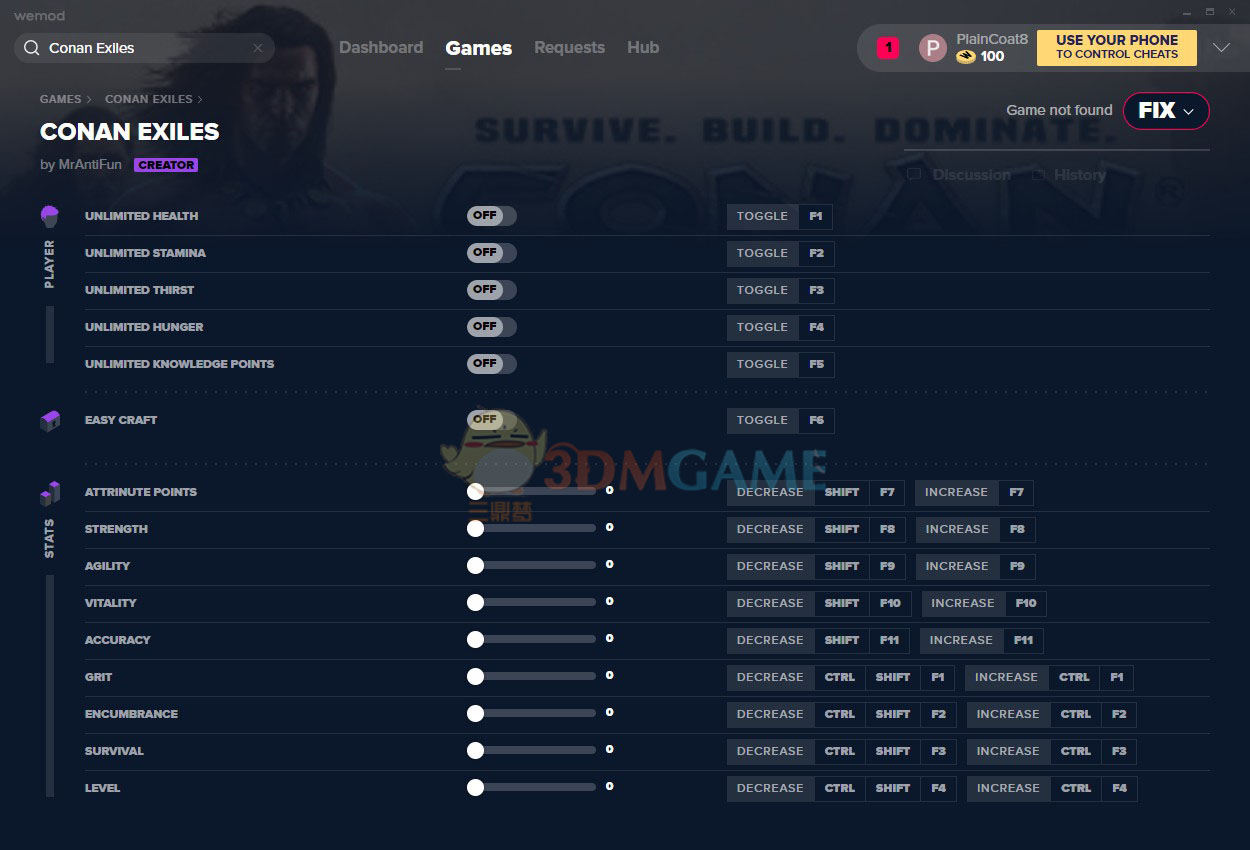Screen dimensions: 1250x850
Task: Click the search magnifier icon
Action: [32, 48]
